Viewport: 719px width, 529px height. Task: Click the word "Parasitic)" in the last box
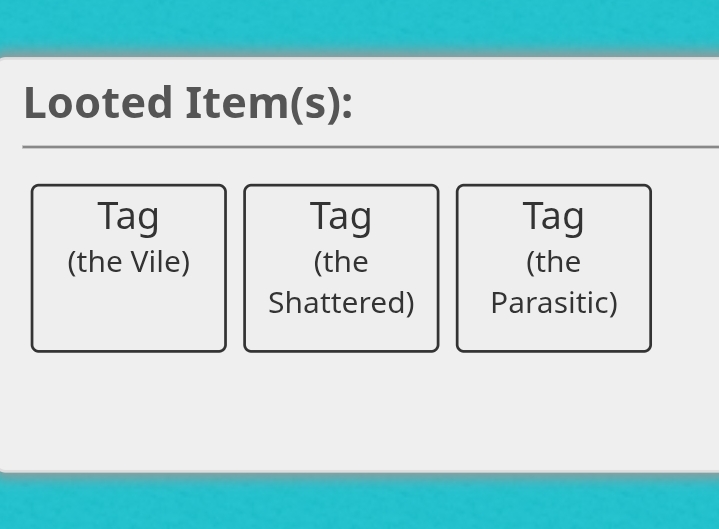coord(554,303)
